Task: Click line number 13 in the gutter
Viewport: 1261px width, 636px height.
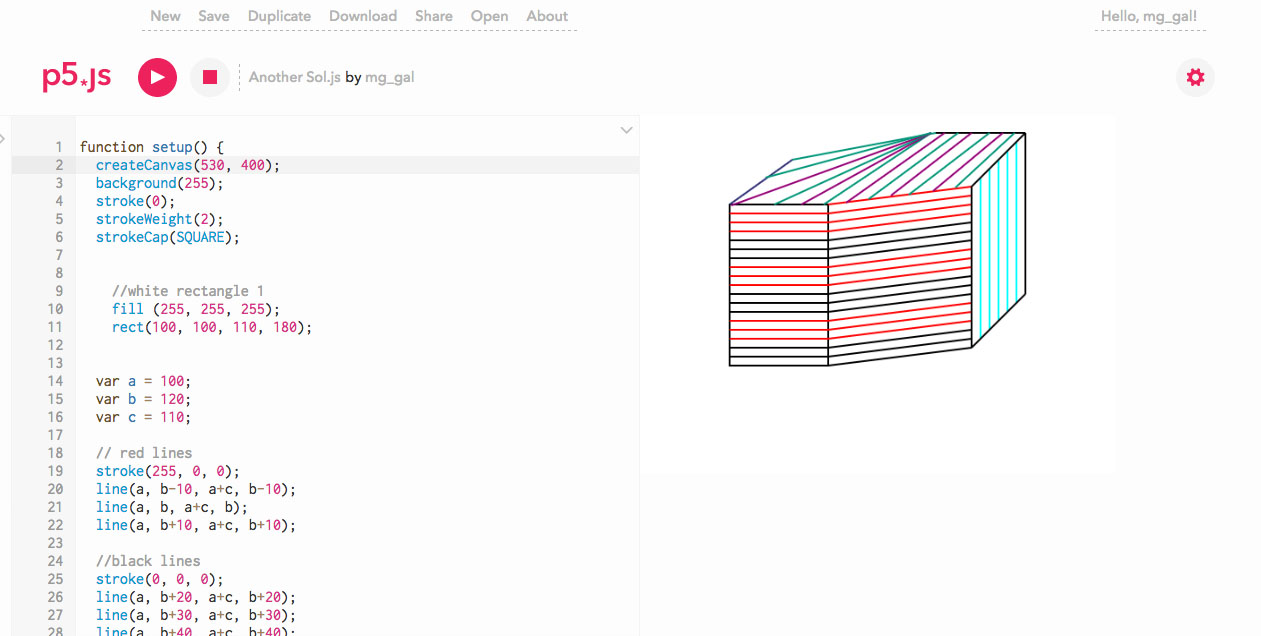Action: 55,363
